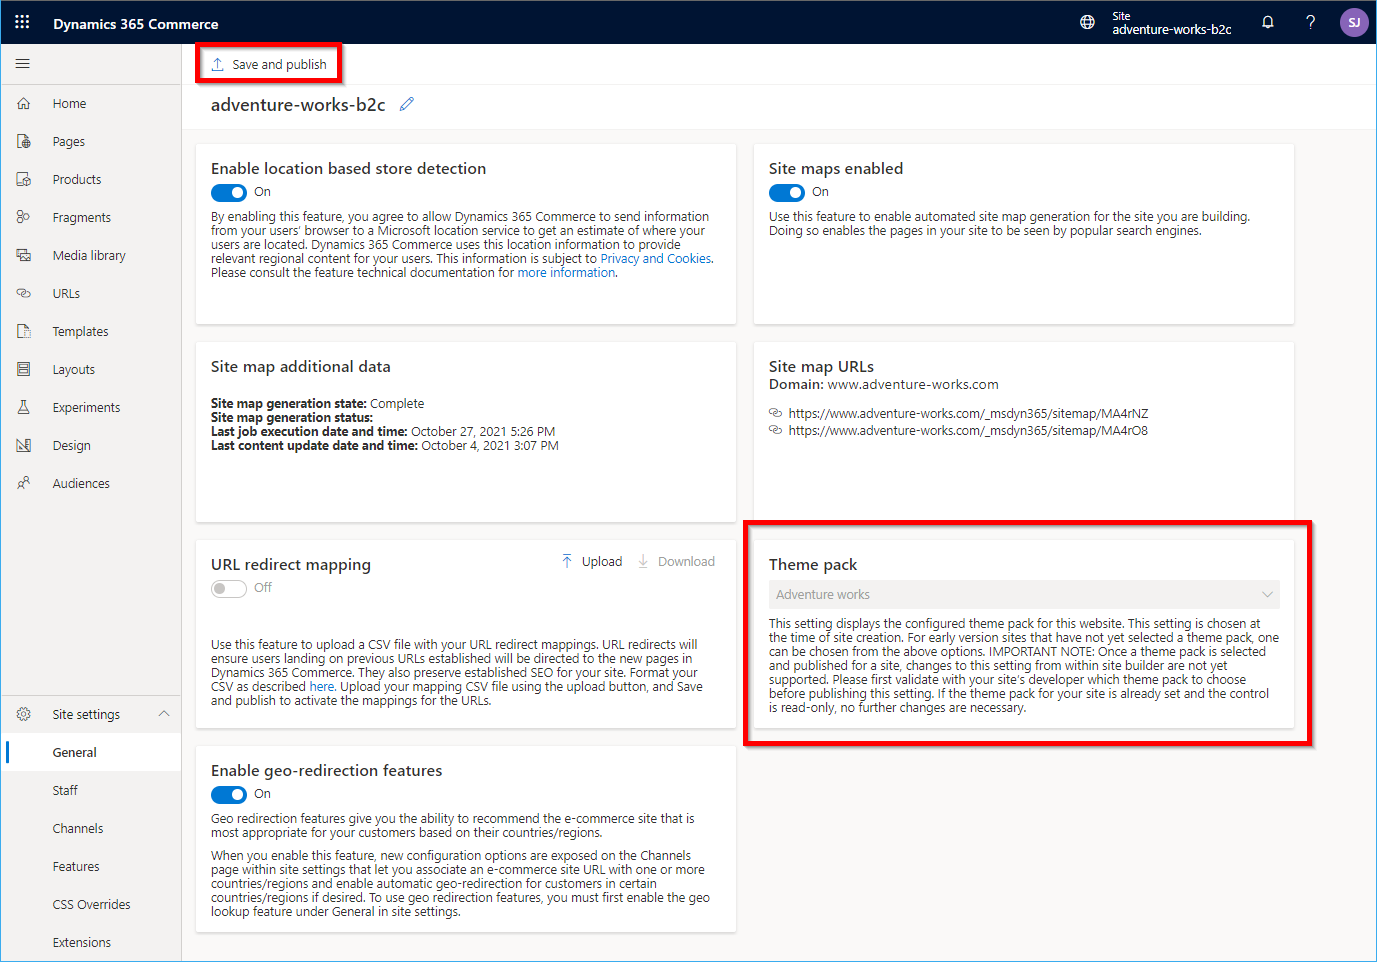The image size is (1377, 962).
Task: Click the URLs link icon in the sidebar
Action: 24,294
